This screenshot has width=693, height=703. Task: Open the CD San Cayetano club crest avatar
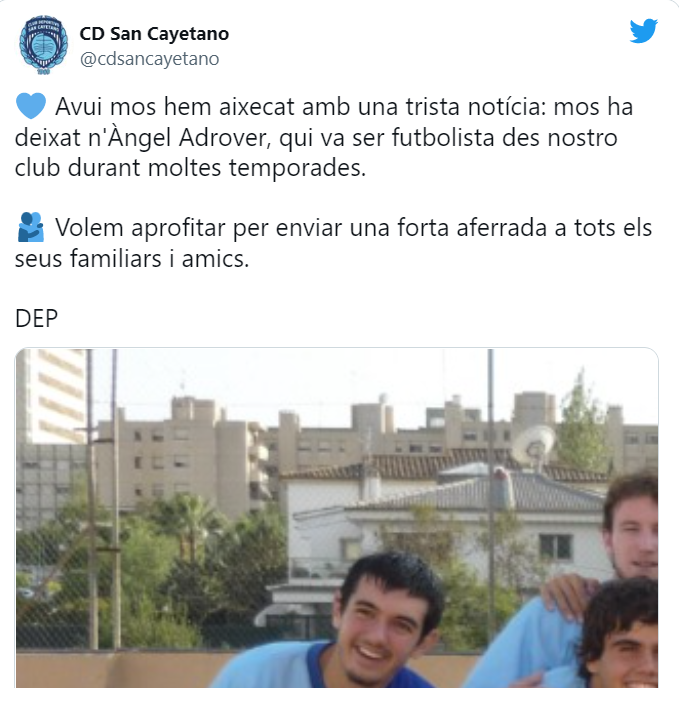coord(43,45)
